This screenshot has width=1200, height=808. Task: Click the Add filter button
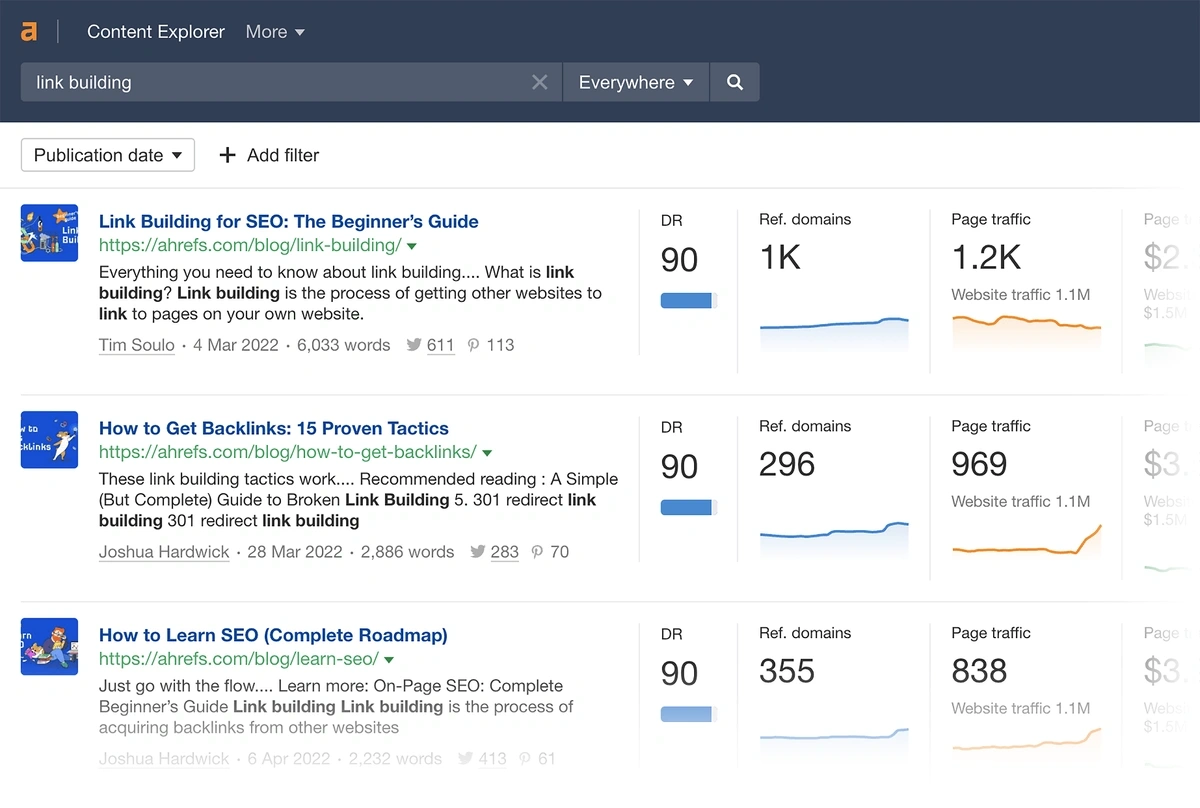269,155
